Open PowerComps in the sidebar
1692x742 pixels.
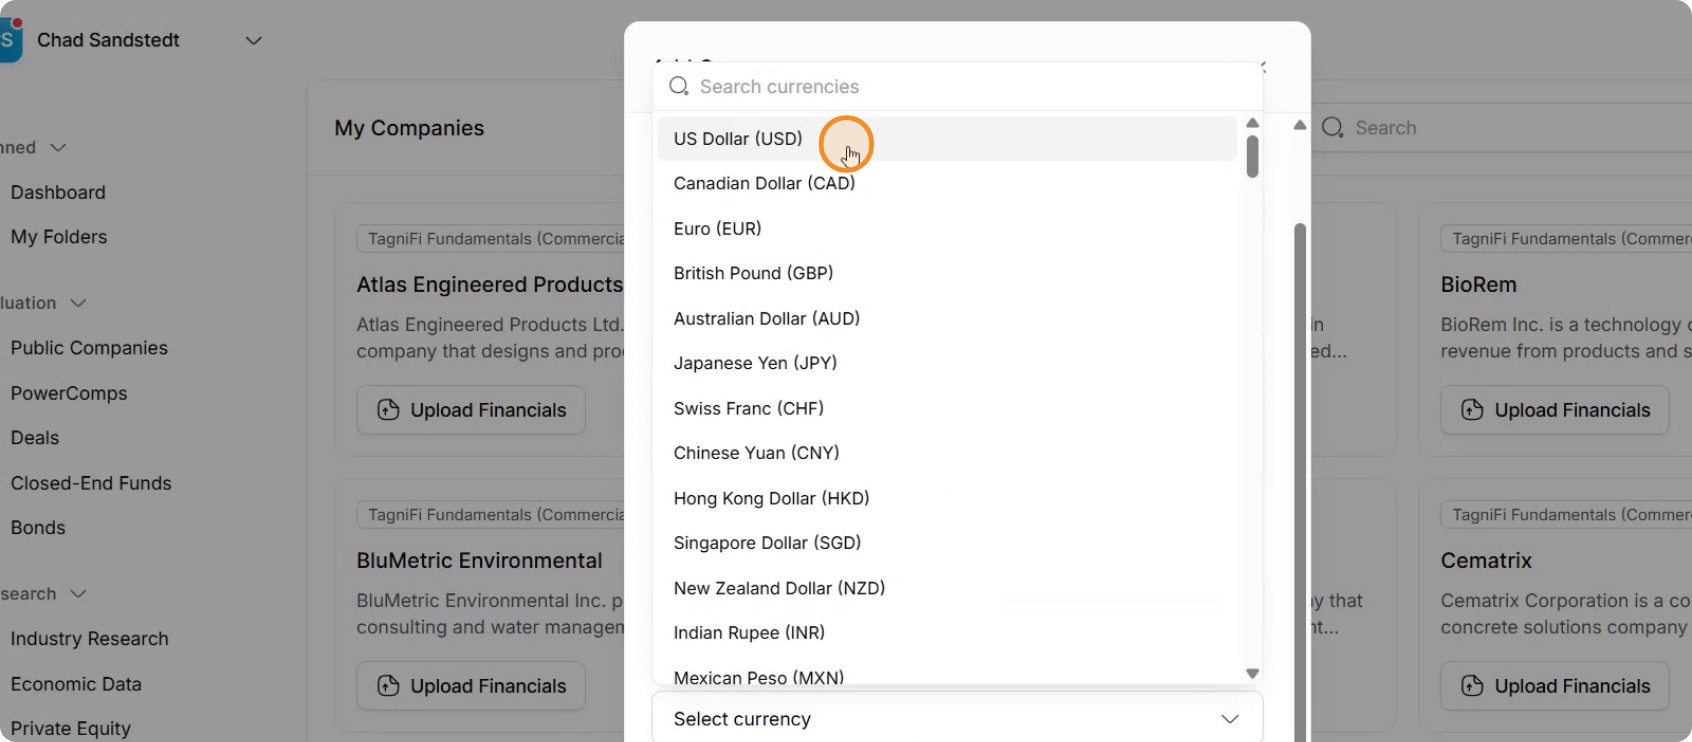click(69, 393)
